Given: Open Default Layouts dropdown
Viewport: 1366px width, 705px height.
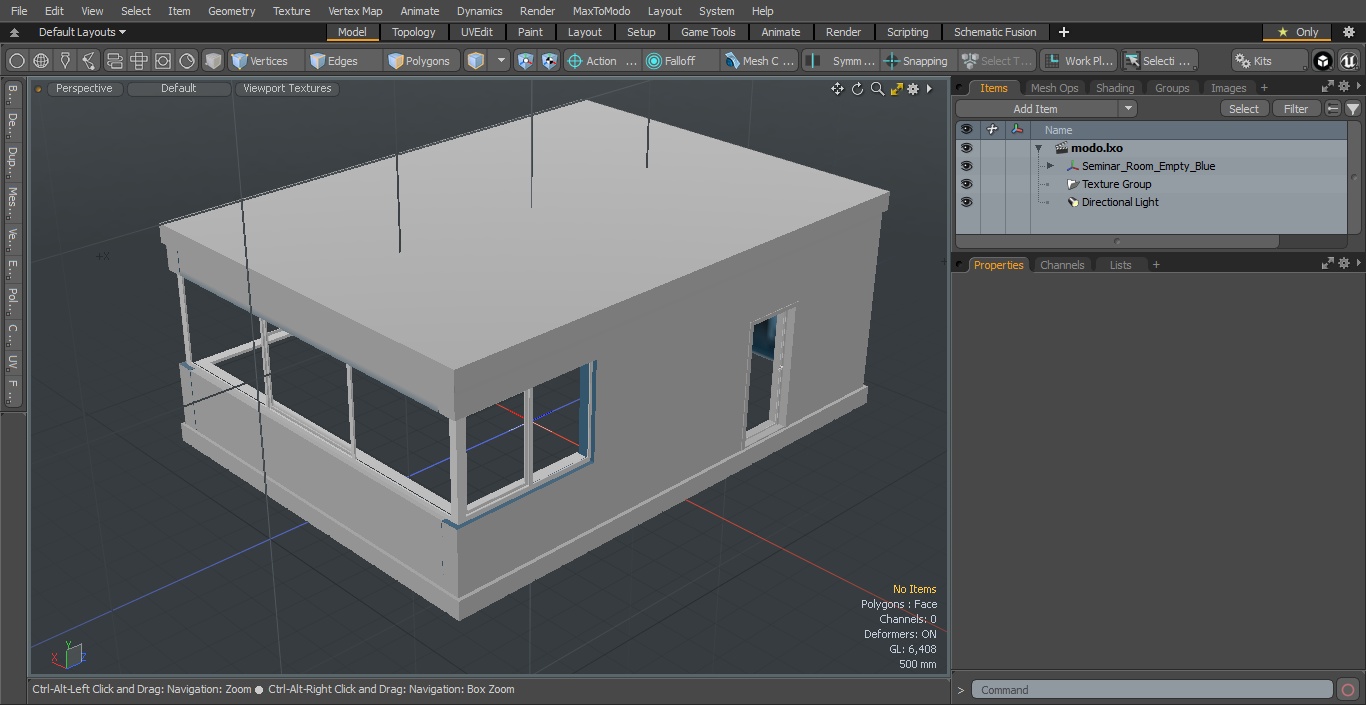Looking at the screenshot, I should (x=82, y=32).
